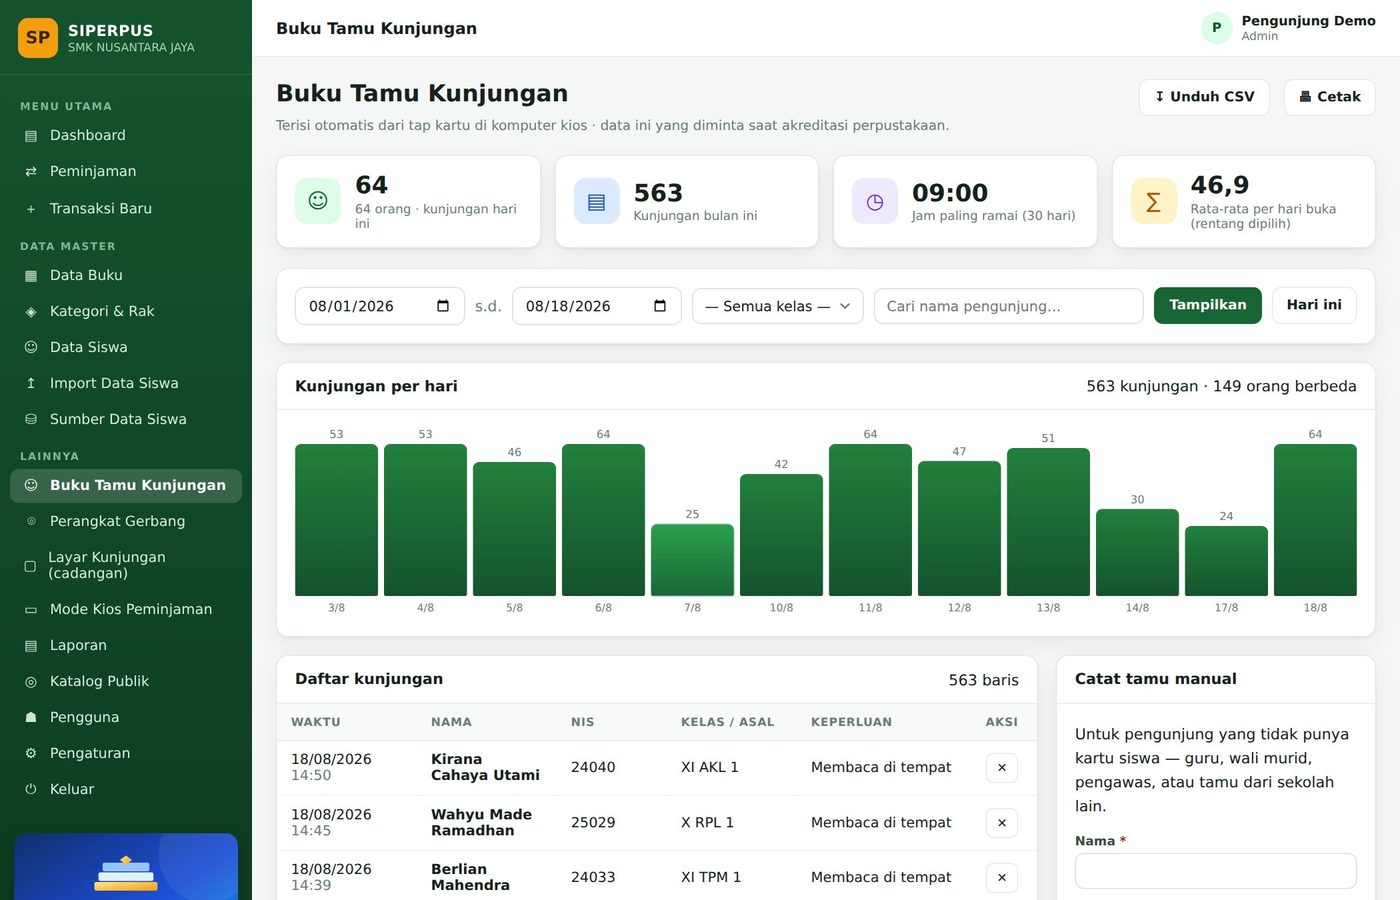Image resolution: width=1400 pixels, height=900 pixels.
Task: Click the list icon in Kunjungan bulan ini card
Action: [597, 201]
